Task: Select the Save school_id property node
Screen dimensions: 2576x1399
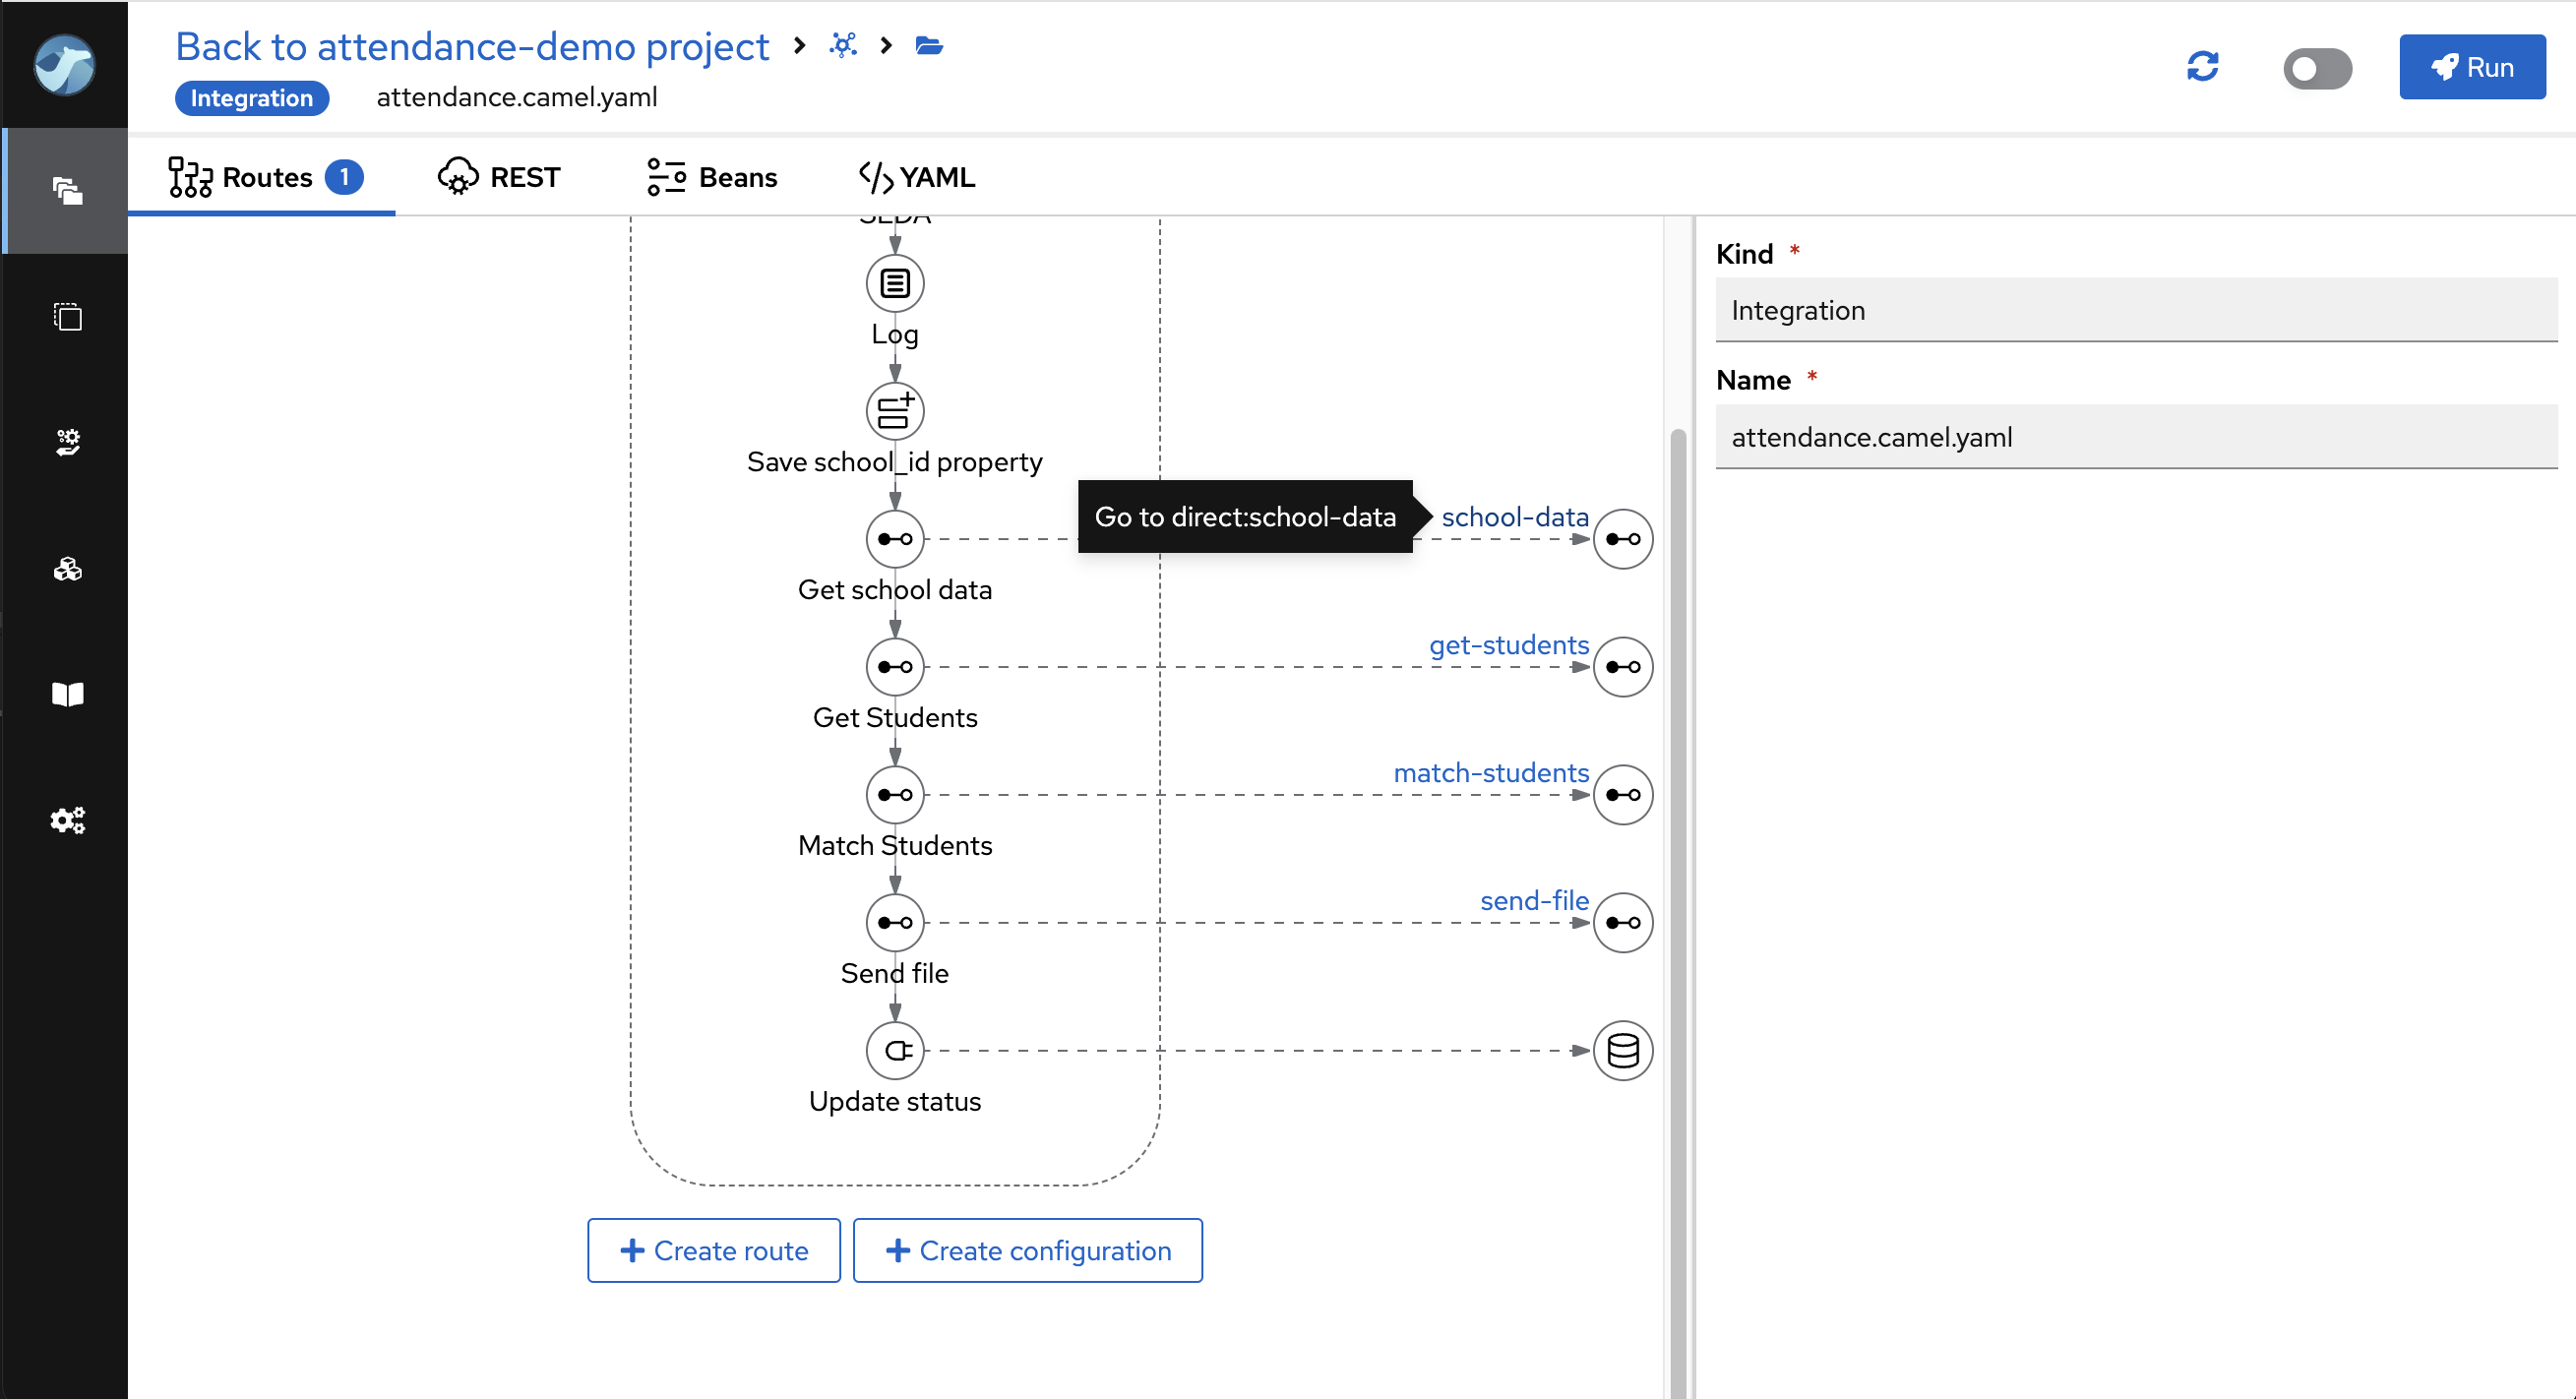Action: (894, 411)
